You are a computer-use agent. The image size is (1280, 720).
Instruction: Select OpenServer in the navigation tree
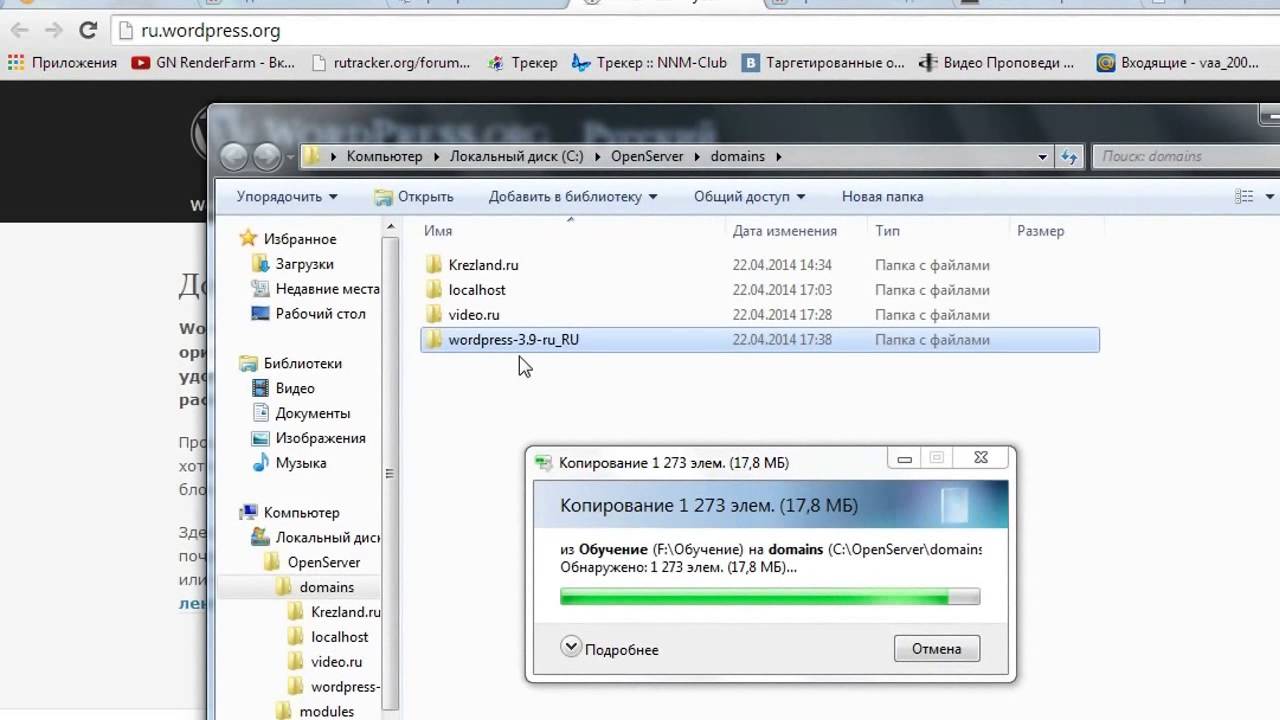[312, 562]
